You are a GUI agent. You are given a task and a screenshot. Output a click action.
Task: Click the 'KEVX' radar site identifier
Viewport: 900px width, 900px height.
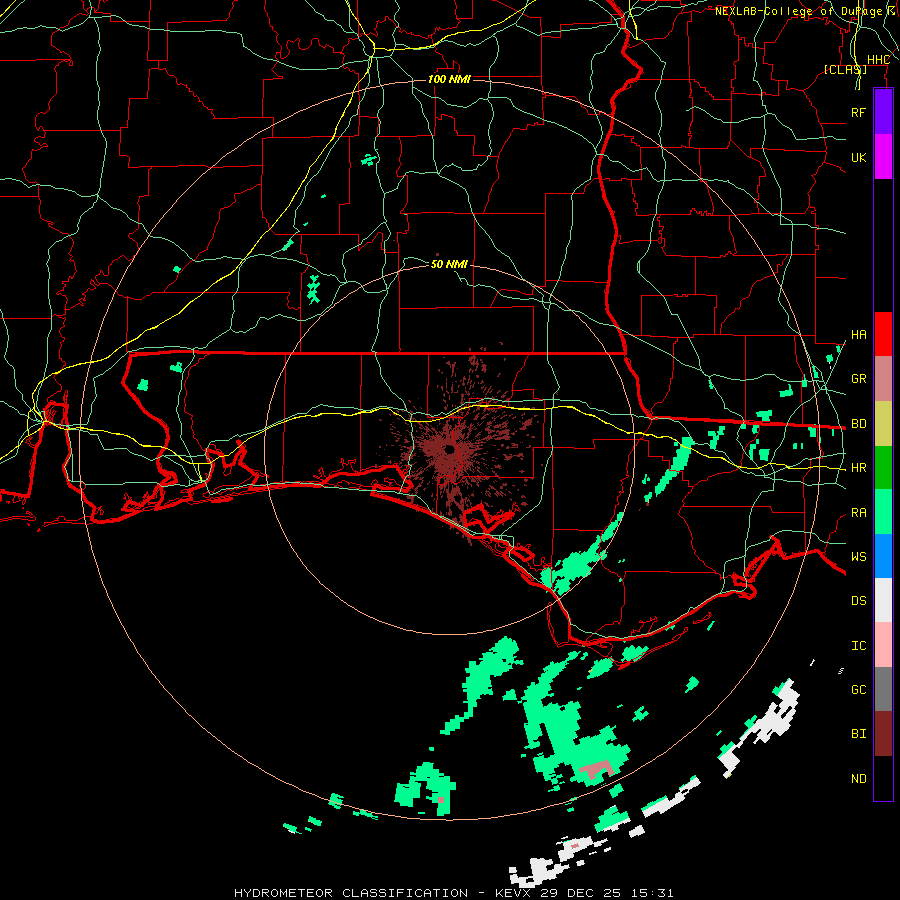pyautogui.click(x=513, y=893)
